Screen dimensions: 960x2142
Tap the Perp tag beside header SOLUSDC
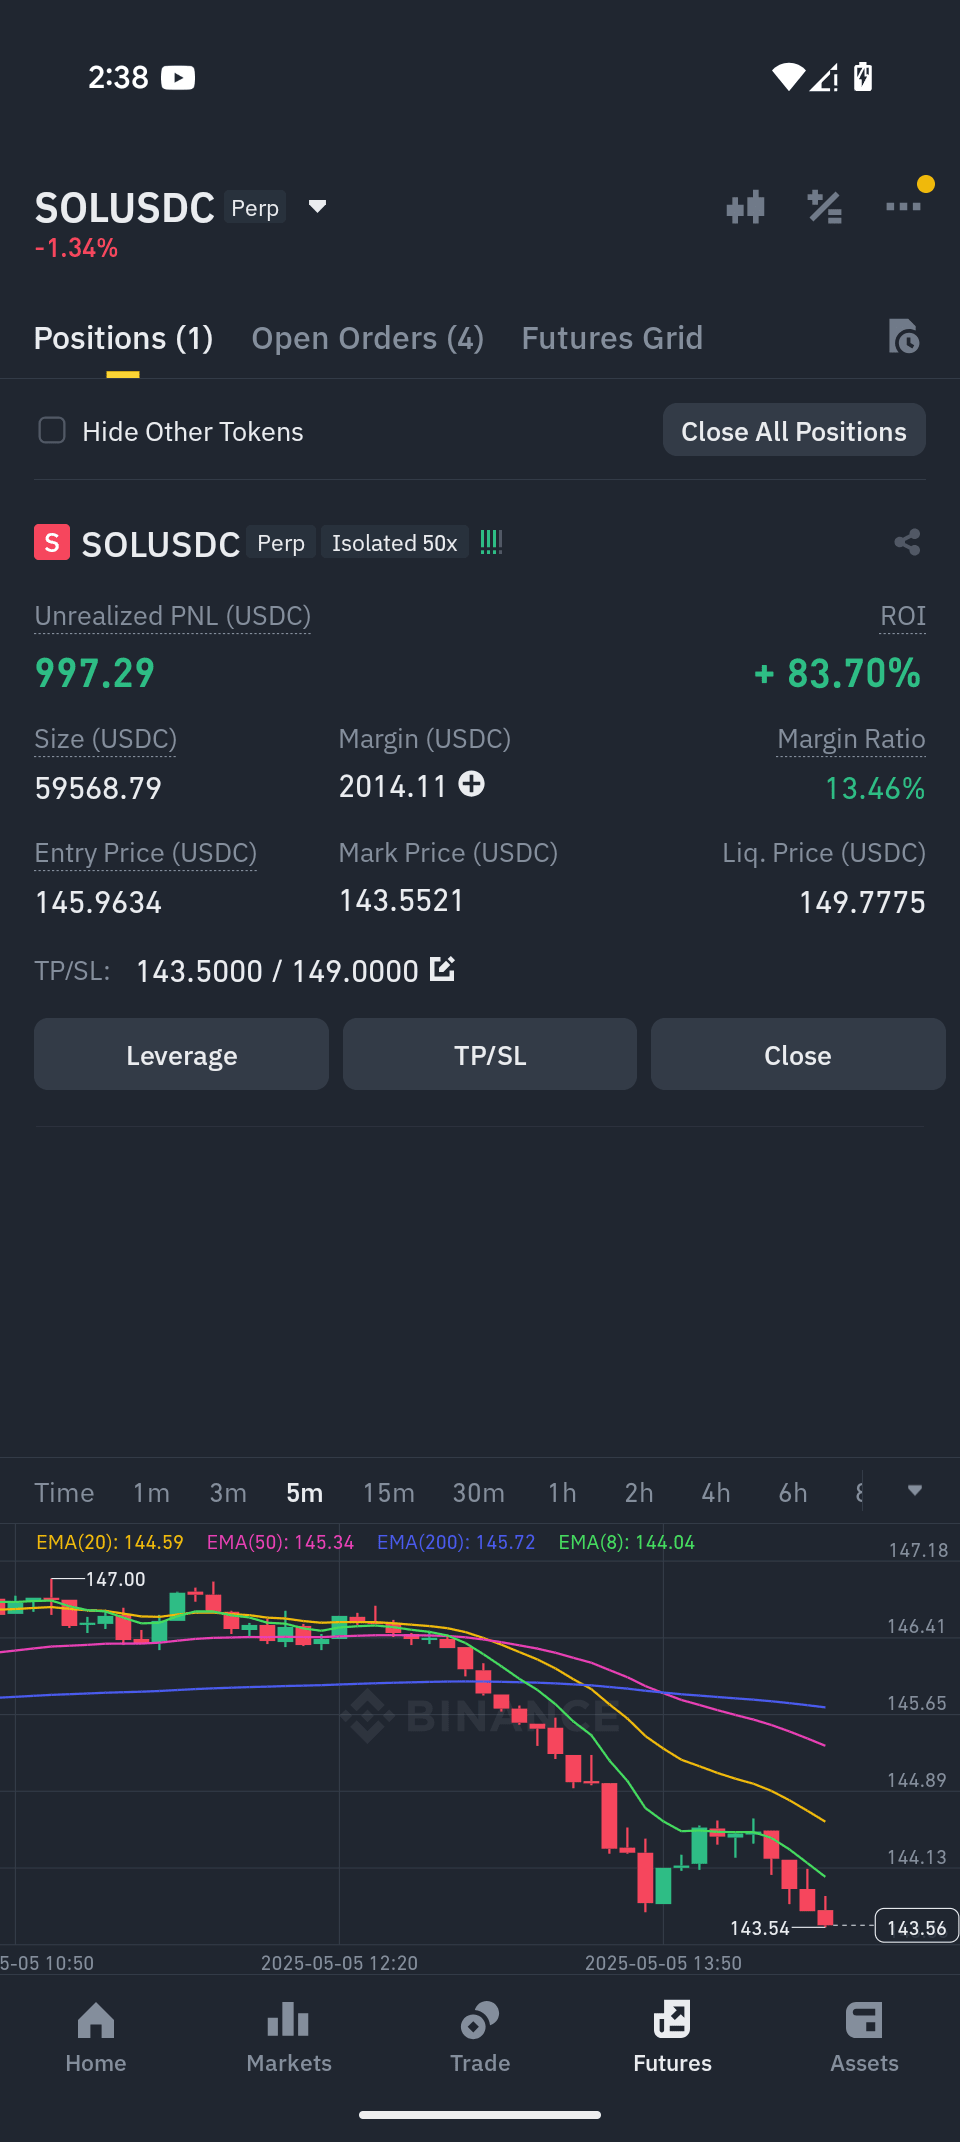[x=255, y=207]
